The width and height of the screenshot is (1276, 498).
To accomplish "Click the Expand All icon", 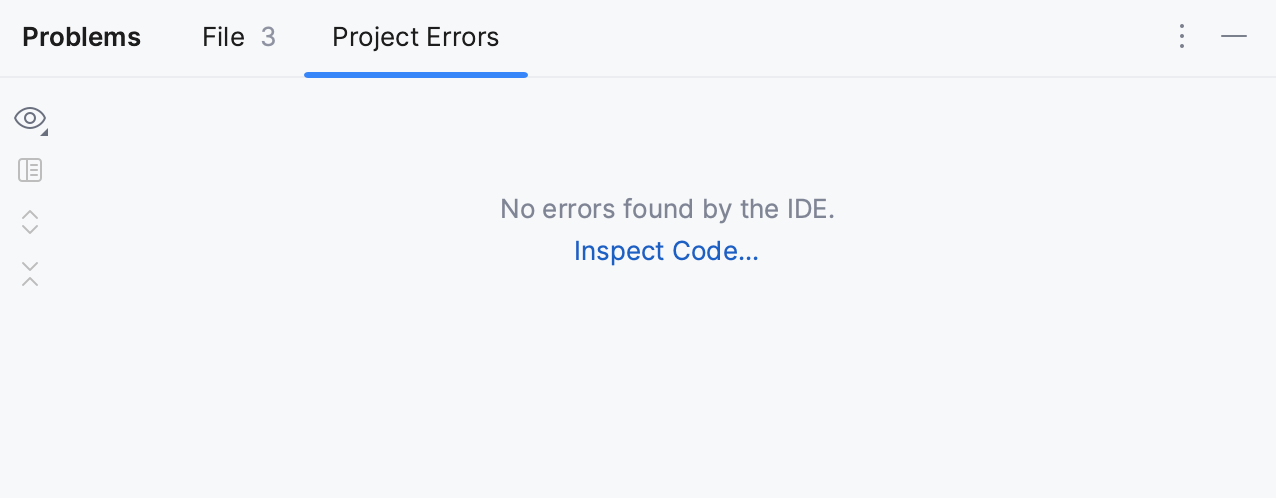I will pyautogui.click(x=30, y=222).
